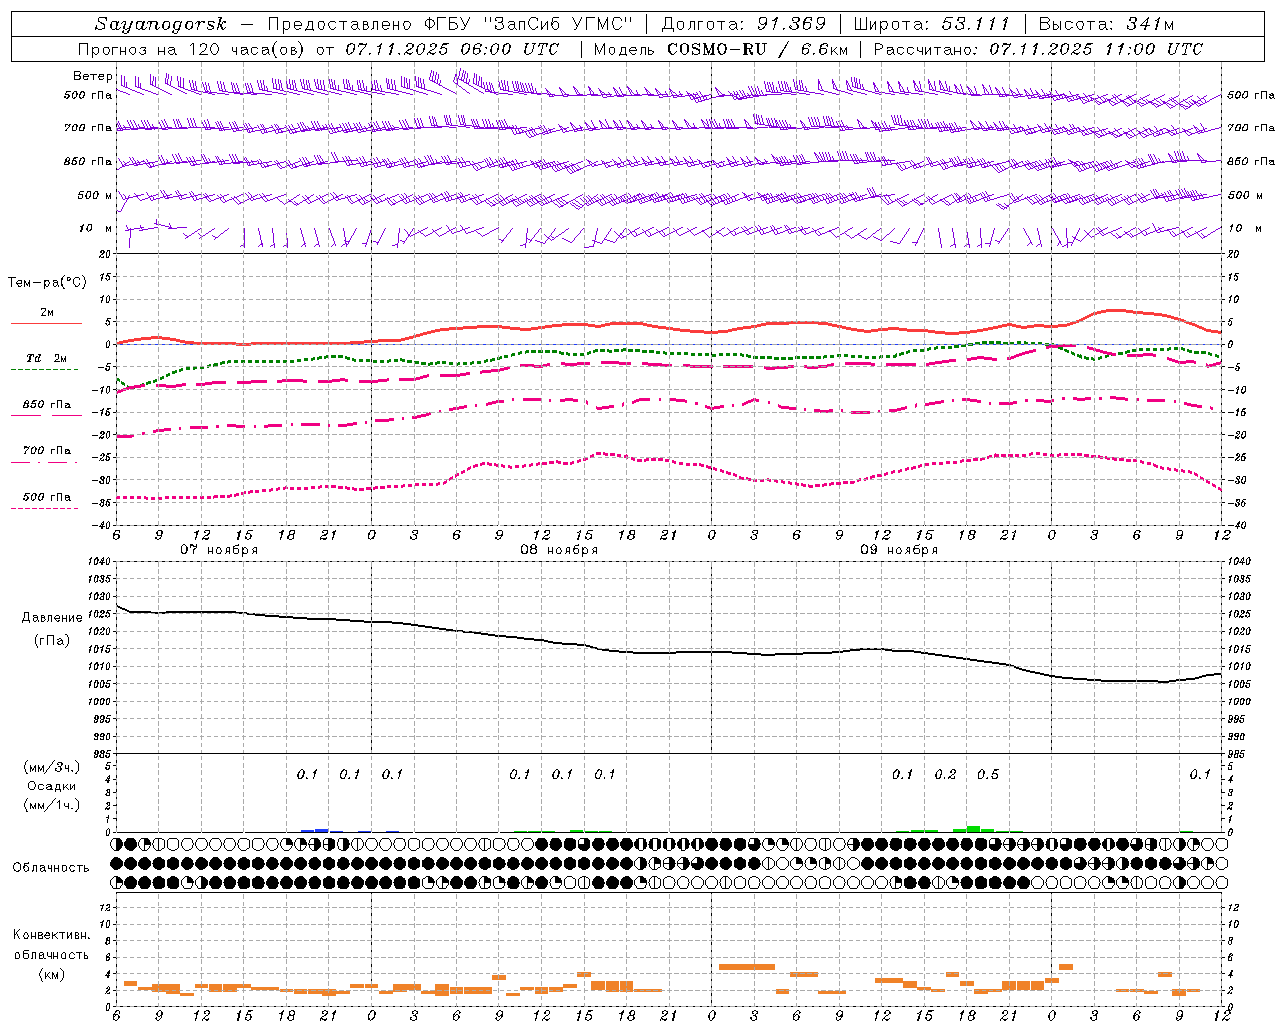Click the green precipitation bar near 18h on 09 ноября
The width and height of the screenshot is (1280, 1024).
973,829
